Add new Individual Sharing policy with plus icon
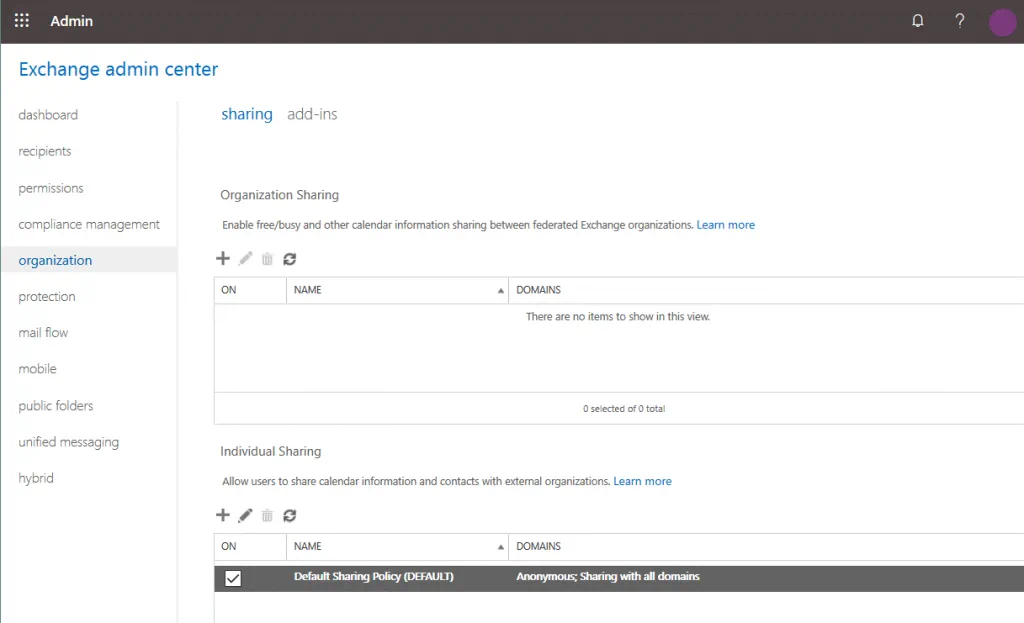The width and height of the screenshot is (1024, 623). point(223,515)
